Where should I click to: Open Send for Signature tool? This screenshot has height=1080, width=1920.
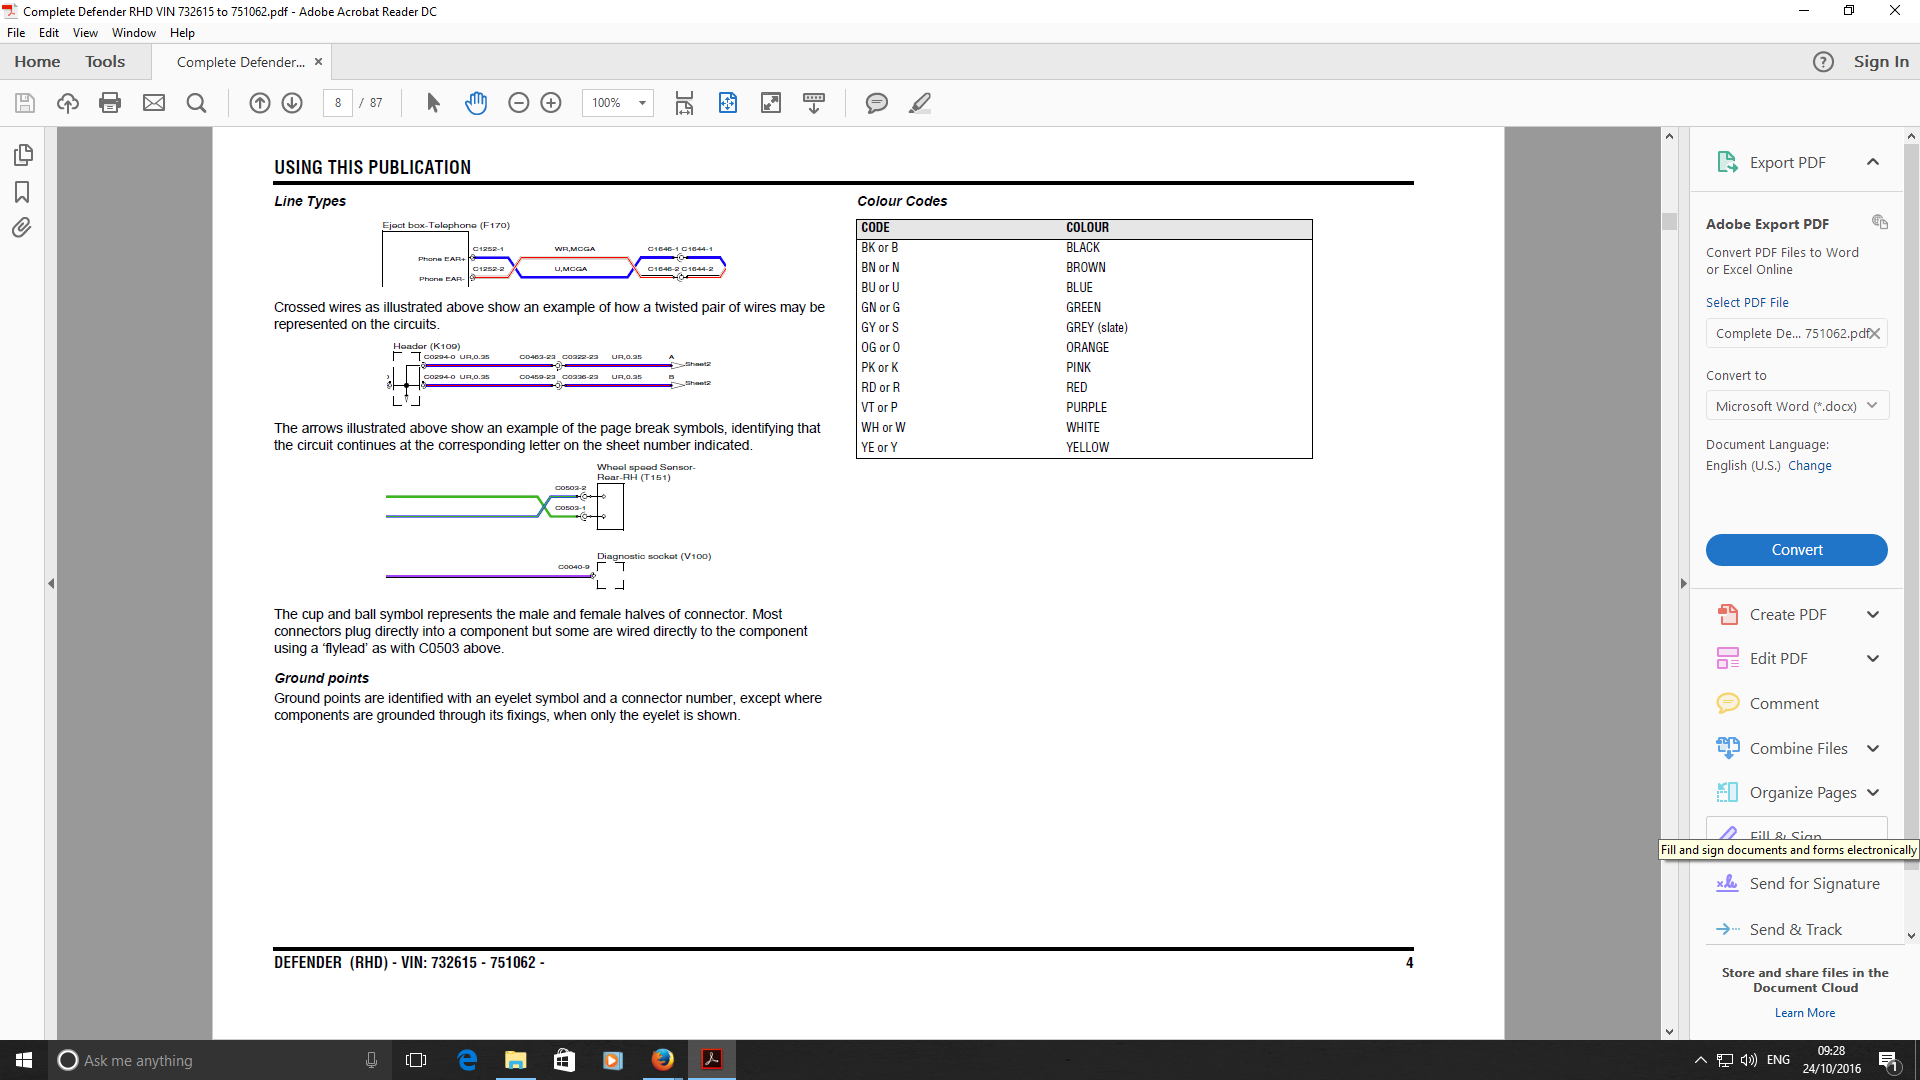[1798, 884]
